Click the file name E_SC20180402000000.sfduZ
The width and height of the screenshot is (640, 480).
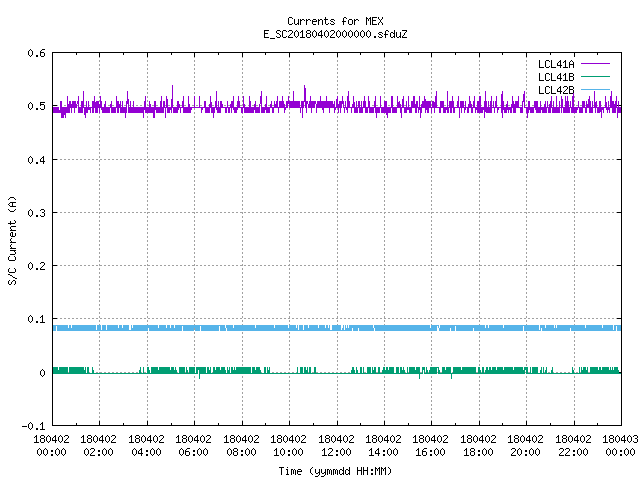(335, 34)
